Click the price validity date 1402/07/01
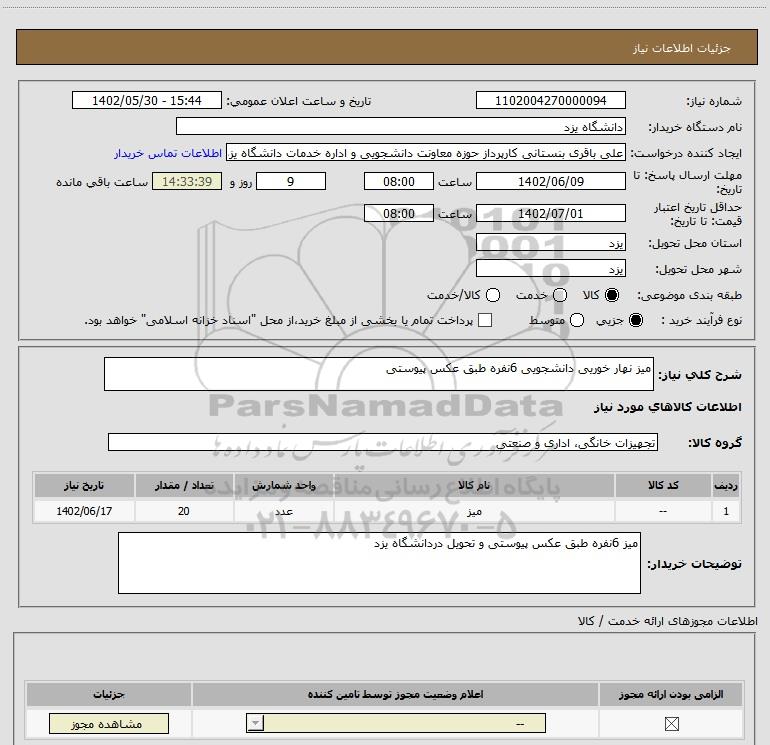The height and width of the screenshot is (745, 770). [x=550, y=213]
